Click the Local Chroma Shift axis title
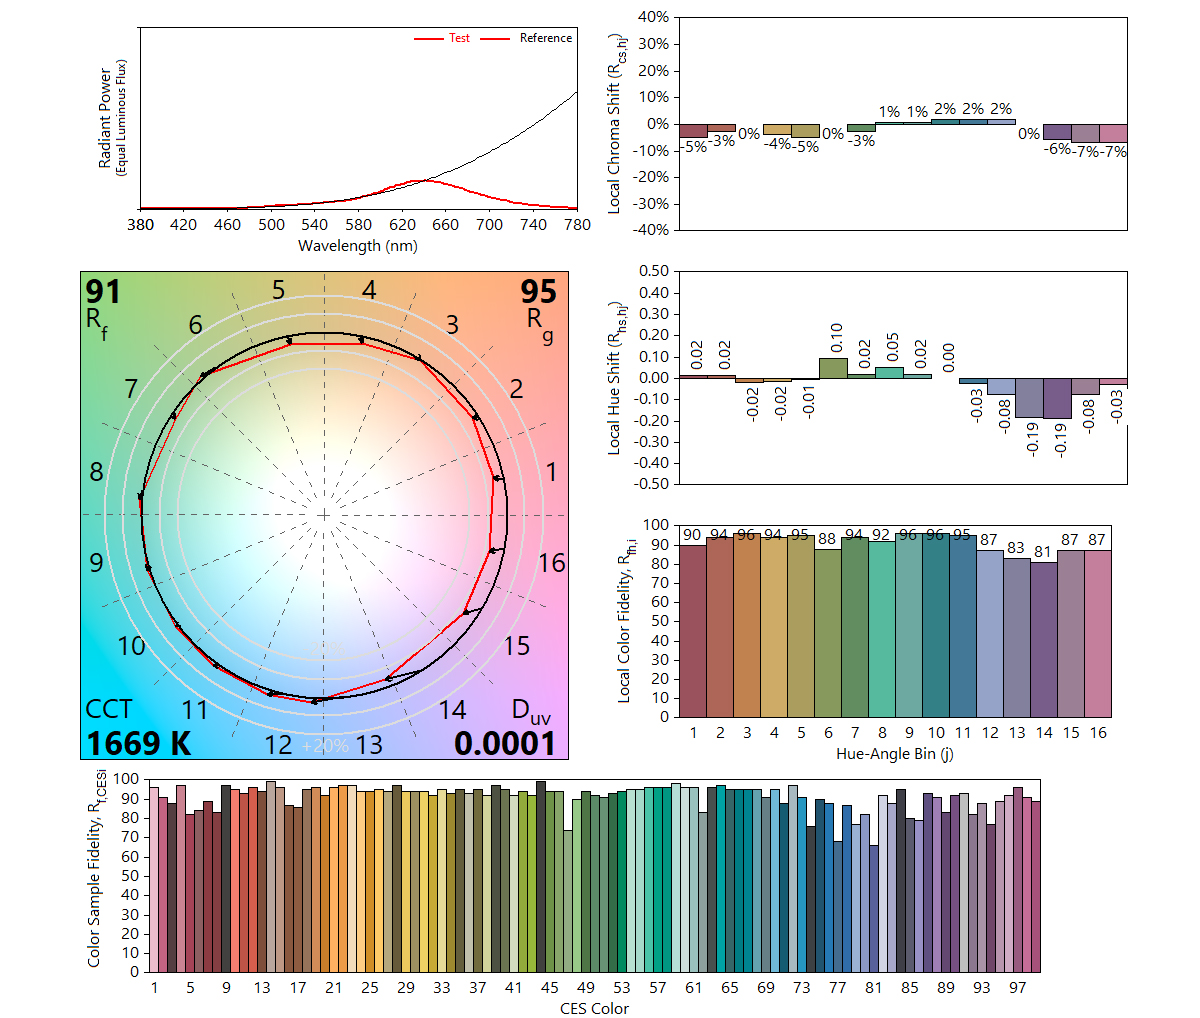This screenshot has height=1018, width=1200. click(617, 123)
